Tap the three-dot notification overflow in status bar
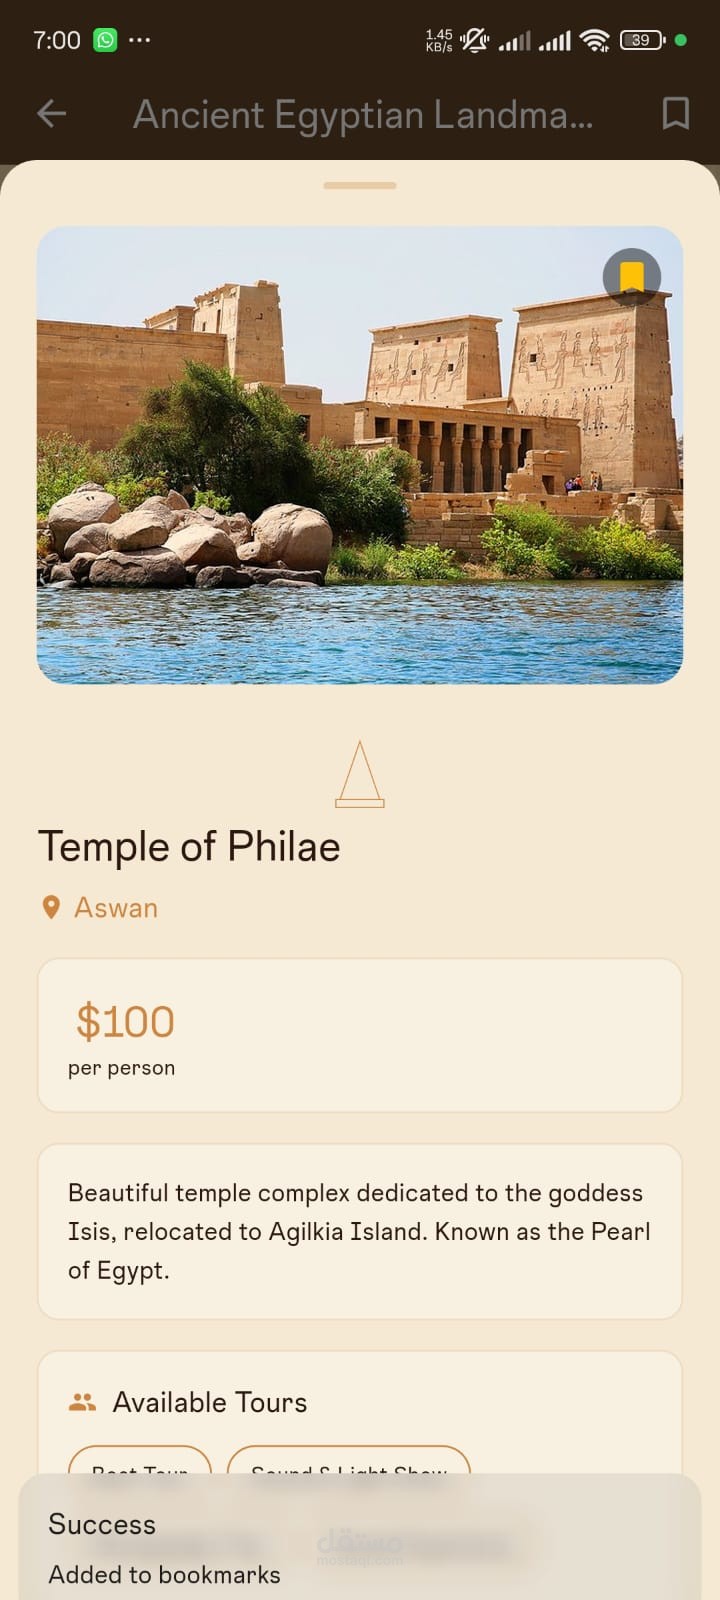The image size is (720, 1600). coord(139,40)
